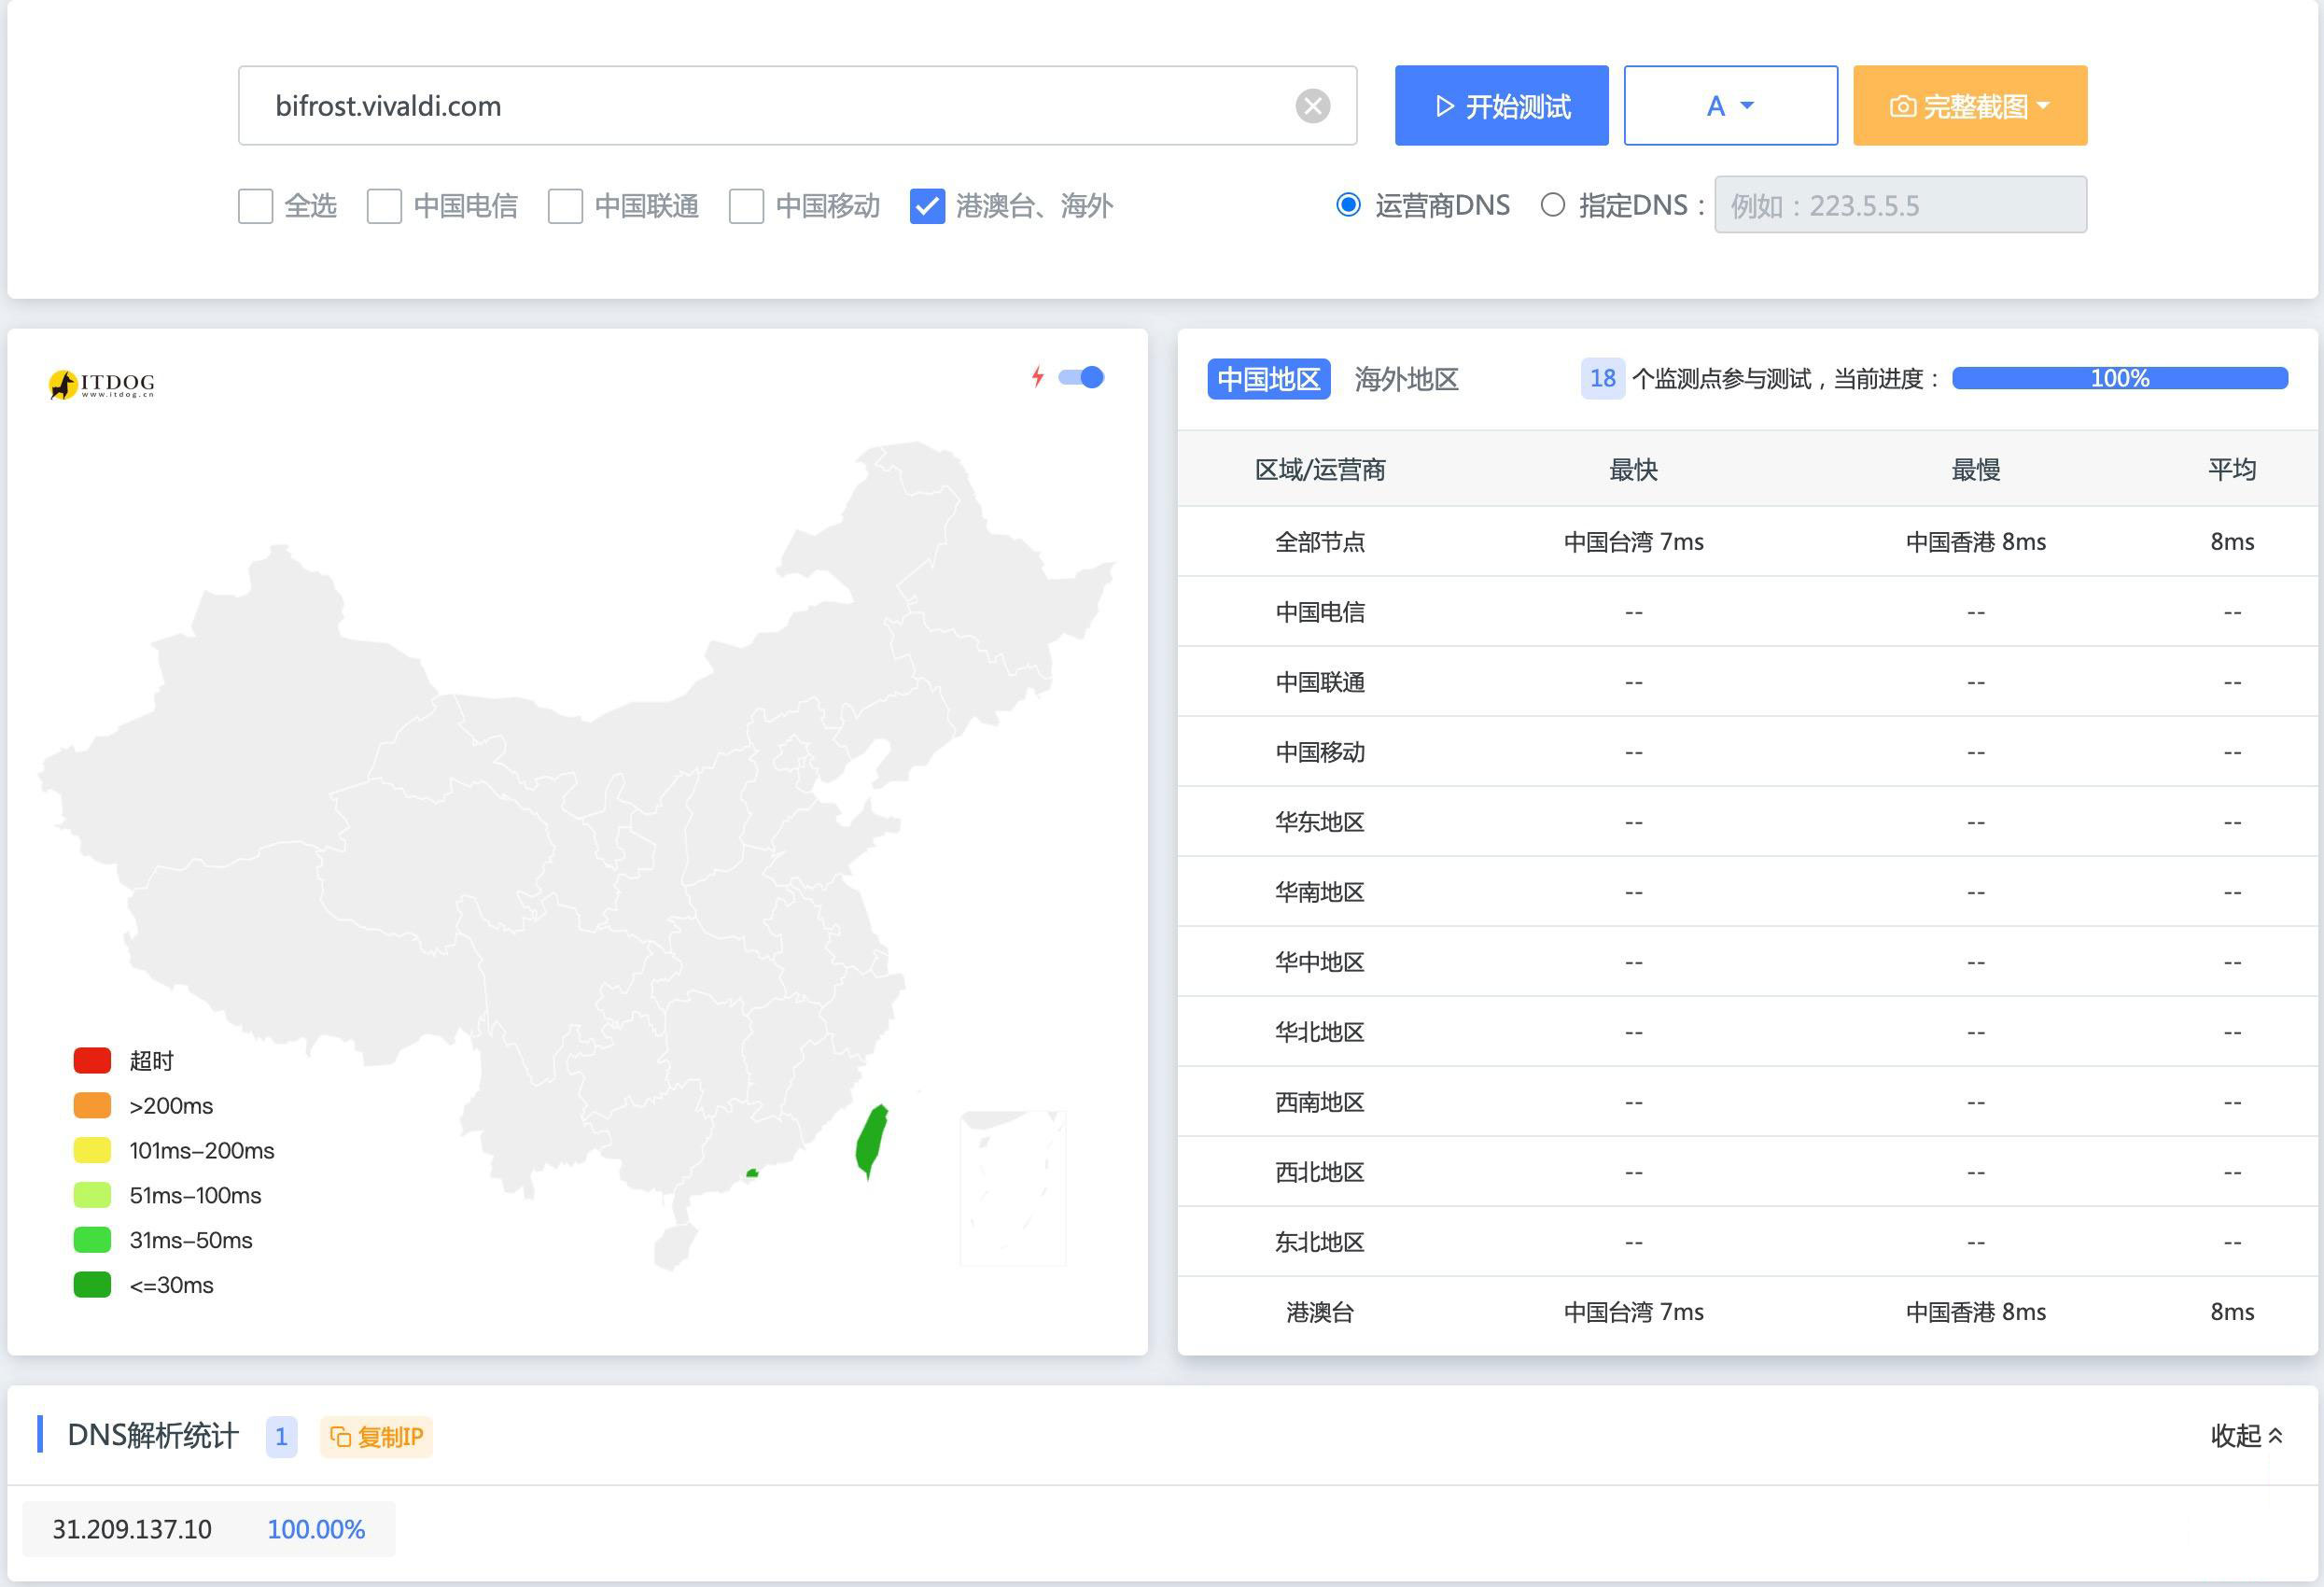Click the red lightning bolt icon
2324x1587 pixels.
click(1038, 377)
